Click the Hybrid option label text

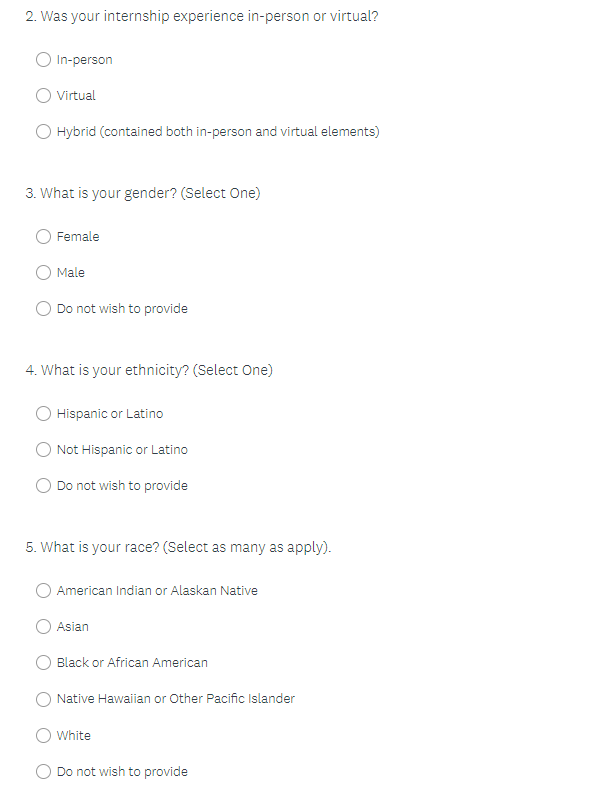[218, 131]
